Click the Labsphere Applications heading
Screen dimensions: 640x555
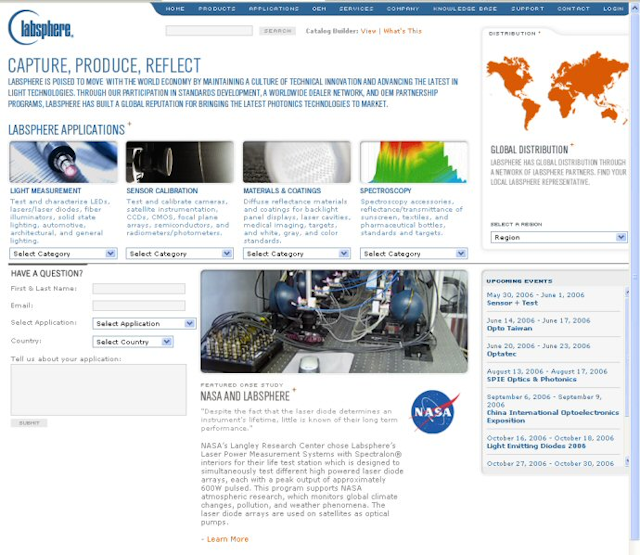(x=67, y=130)
